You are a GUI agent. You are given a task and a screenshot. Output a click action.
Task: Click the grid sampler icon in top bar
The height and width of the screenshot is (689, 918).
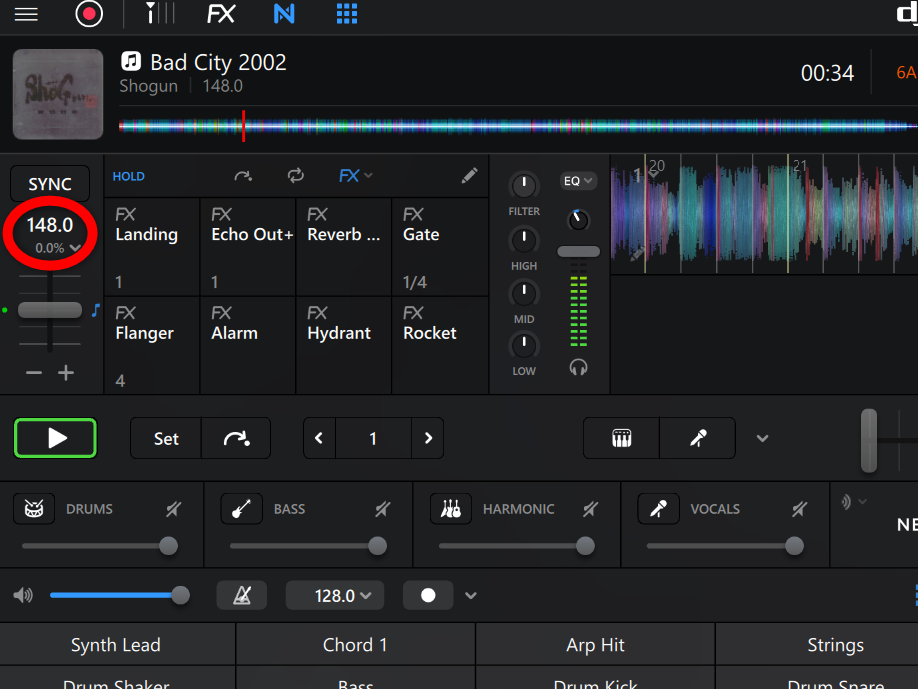(x=347, y=14)
